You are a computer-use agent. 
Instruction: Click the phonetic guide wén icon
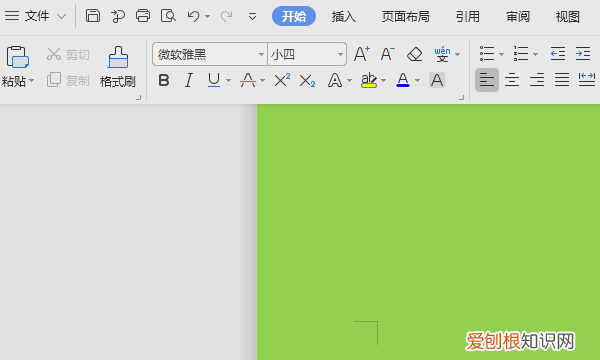click(x=442, y=54)
